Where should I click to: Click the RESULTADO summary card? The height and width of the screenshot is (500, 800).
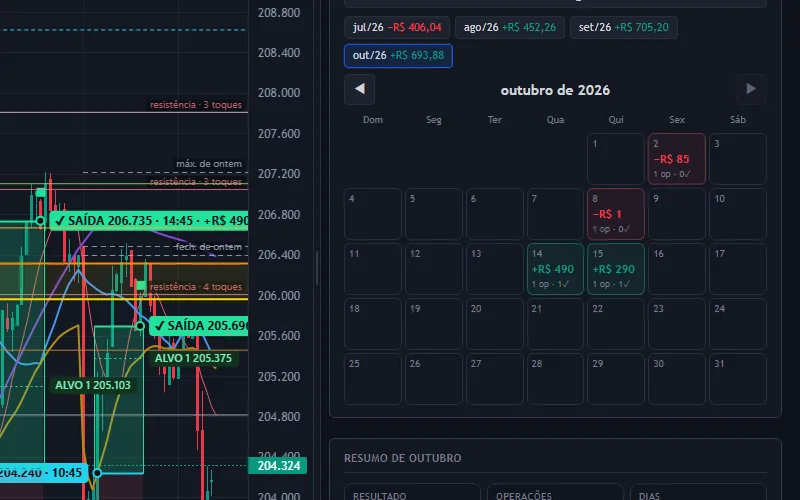tap(412, 492)
